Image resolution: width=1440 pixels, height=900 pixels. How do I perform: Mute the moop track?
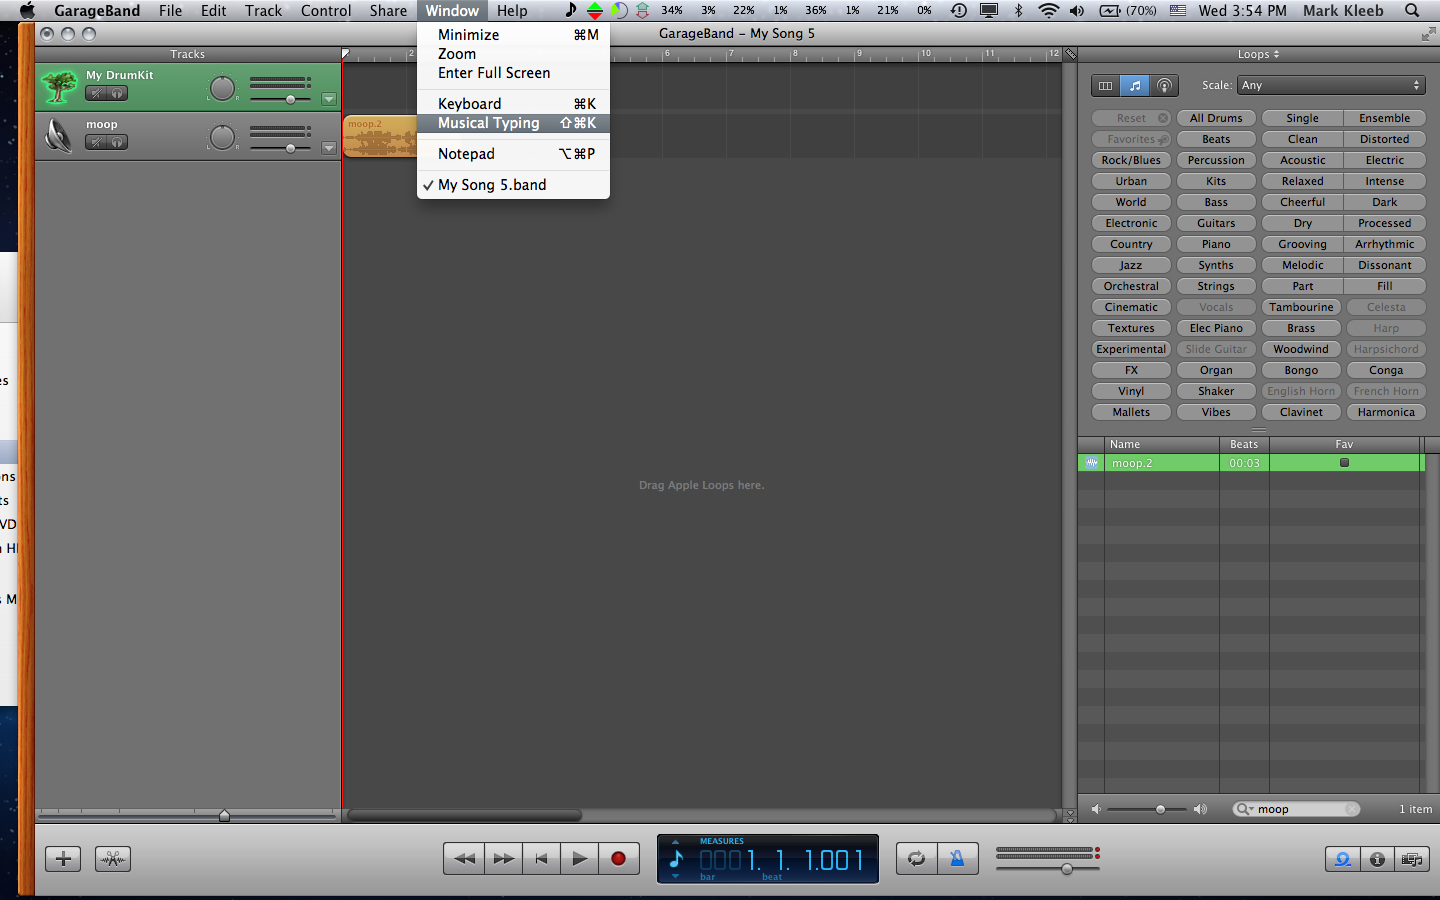(96, 142)
